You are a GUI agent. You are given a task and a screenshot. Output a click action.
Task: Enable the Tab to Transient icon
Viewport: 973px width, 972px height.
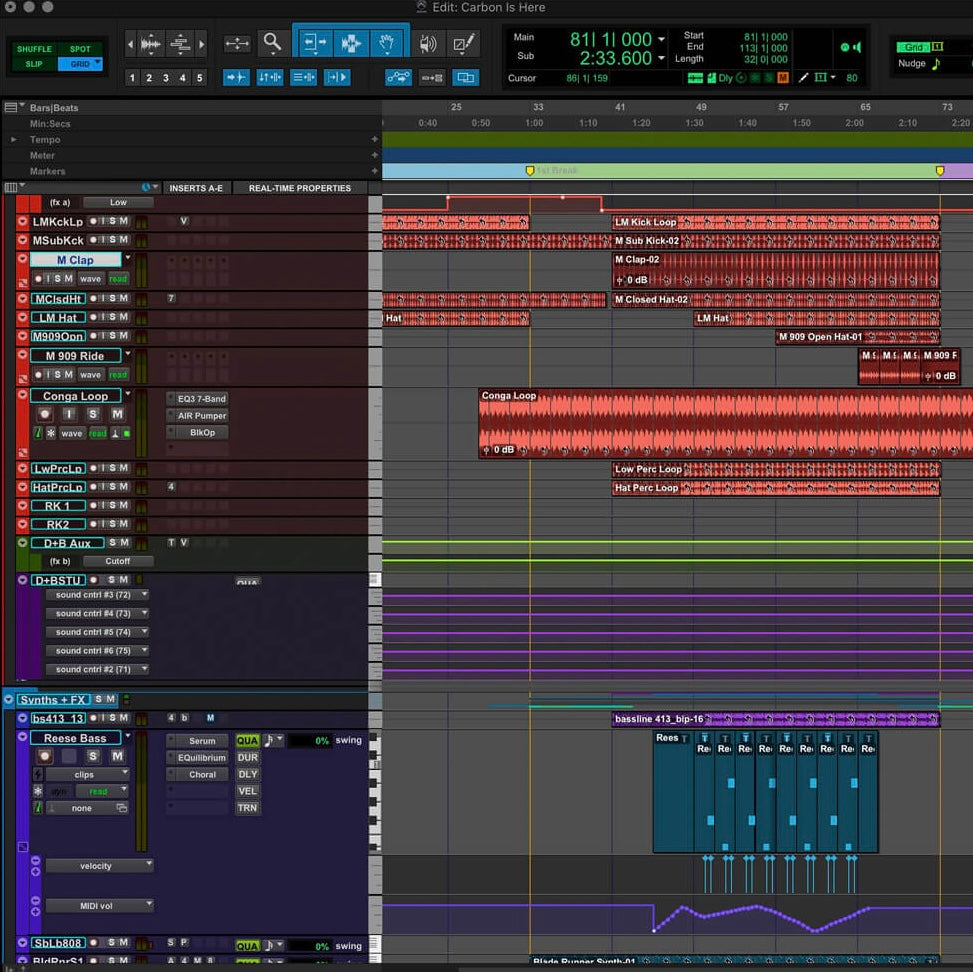[x=236, y=77]
